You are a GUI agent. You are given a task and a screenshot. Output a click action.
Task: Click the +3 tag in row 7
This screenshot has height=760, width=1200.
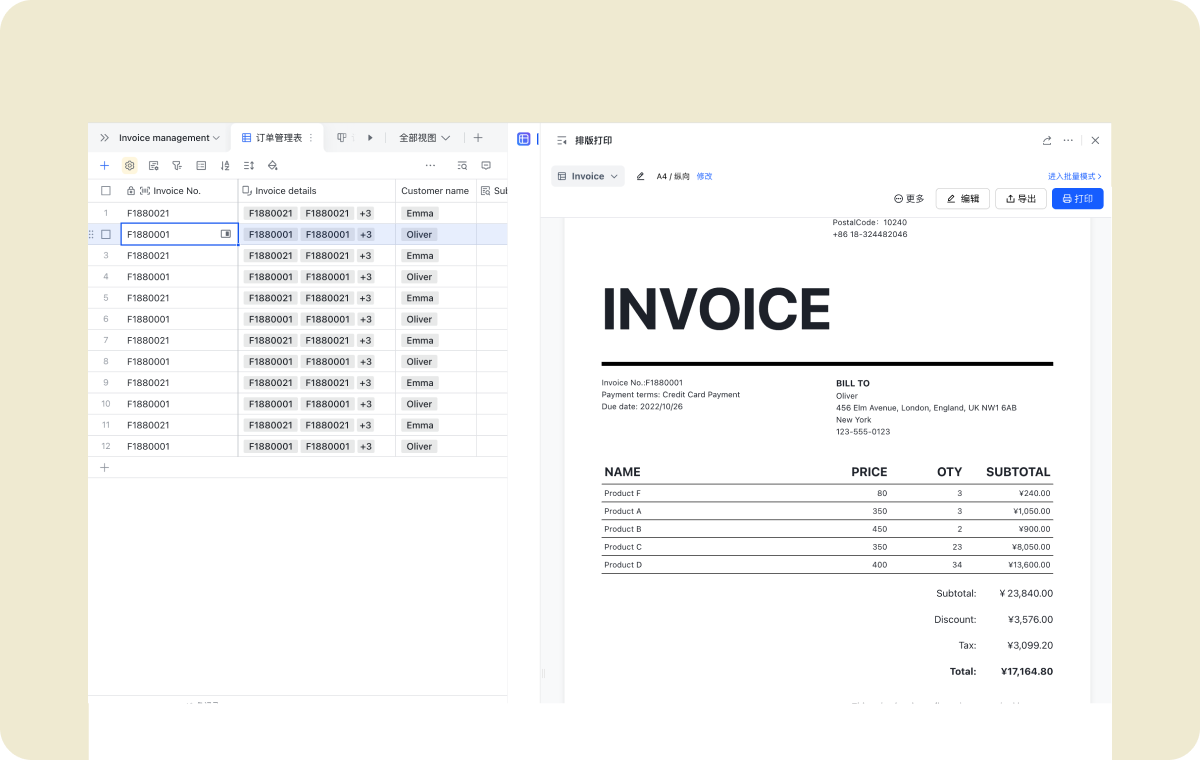pos(365,340)
